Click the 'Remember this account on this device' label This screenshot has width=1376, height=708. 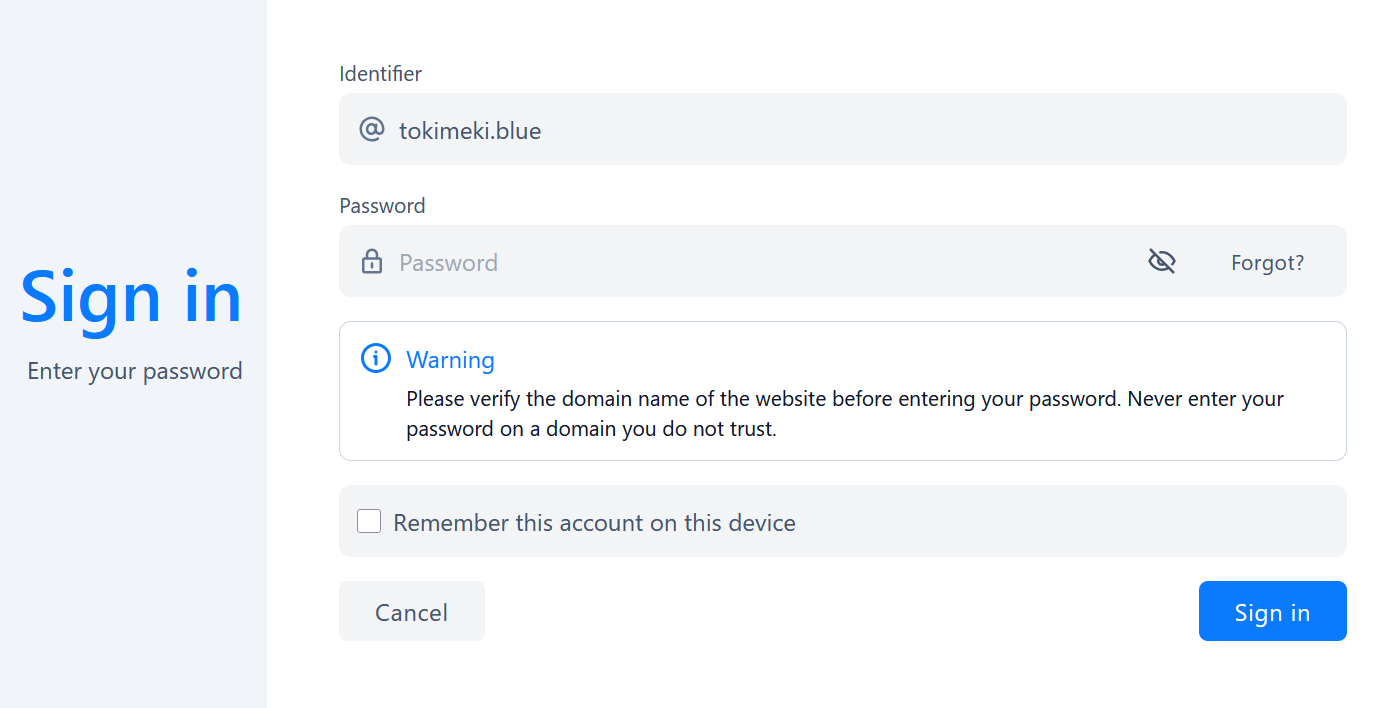(594, 523)
